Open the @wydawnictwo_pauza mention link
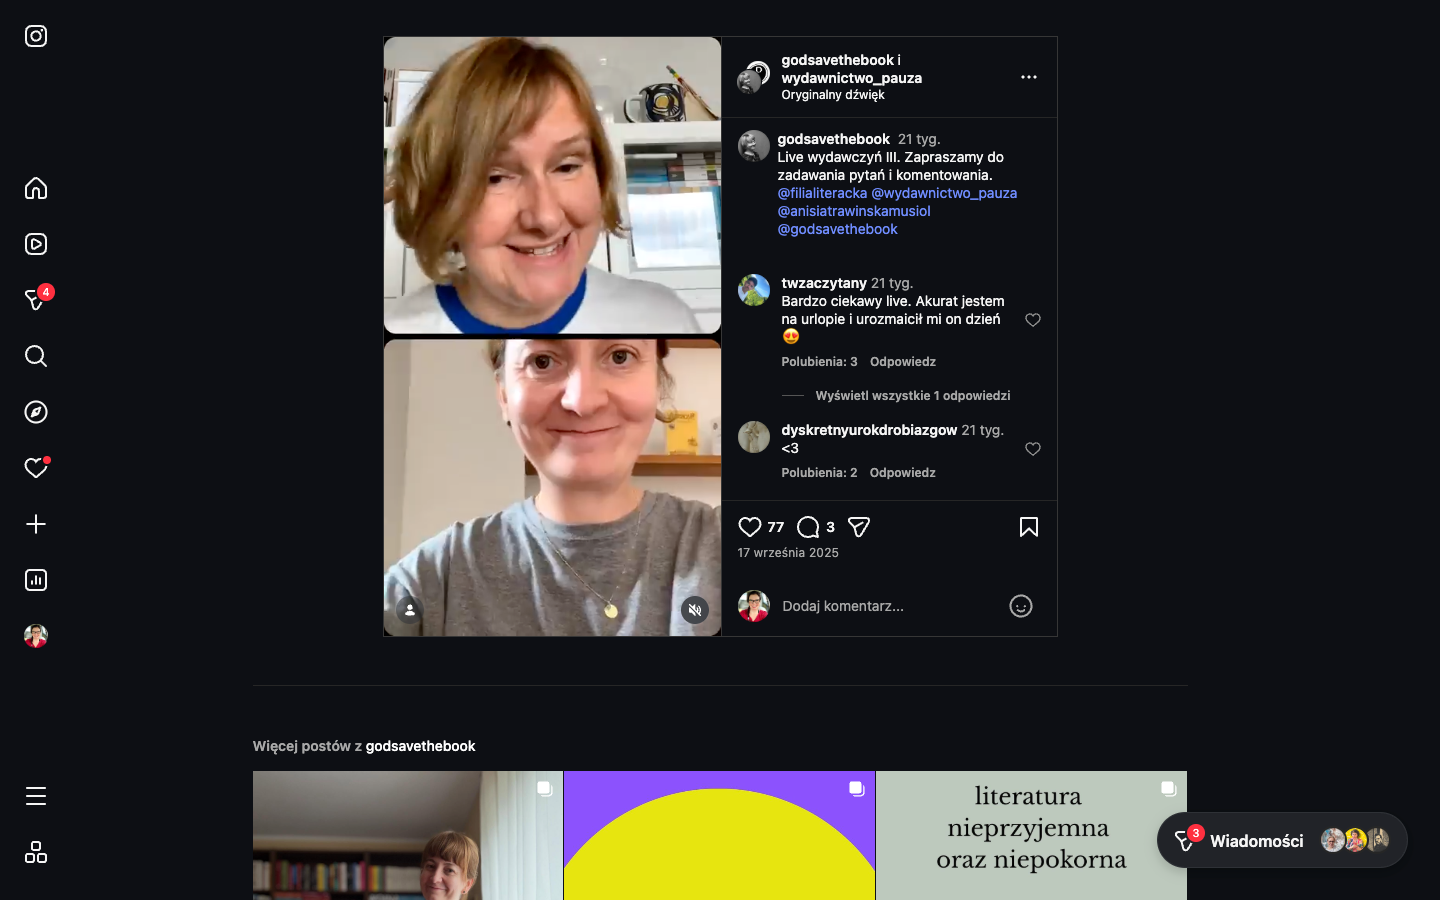 pyautogui.click(x=943, y=193)
